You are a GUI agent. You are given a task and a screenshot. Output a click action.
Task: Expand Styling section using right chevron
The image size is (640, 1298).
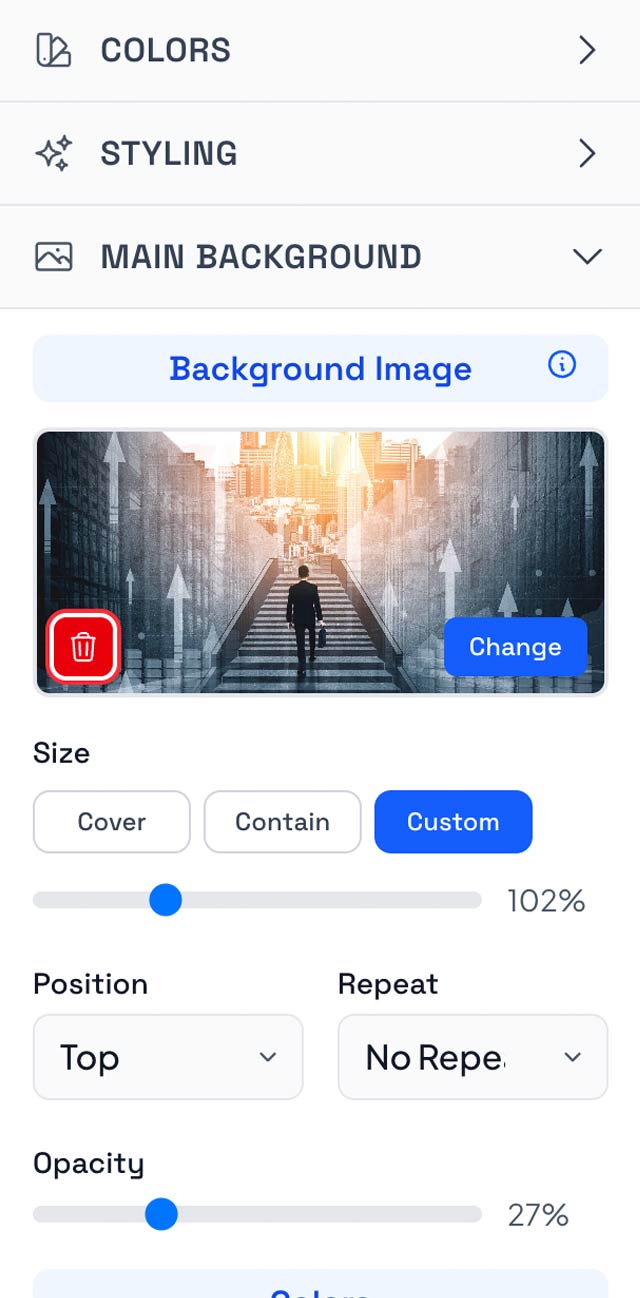click(x=587, y=154)
